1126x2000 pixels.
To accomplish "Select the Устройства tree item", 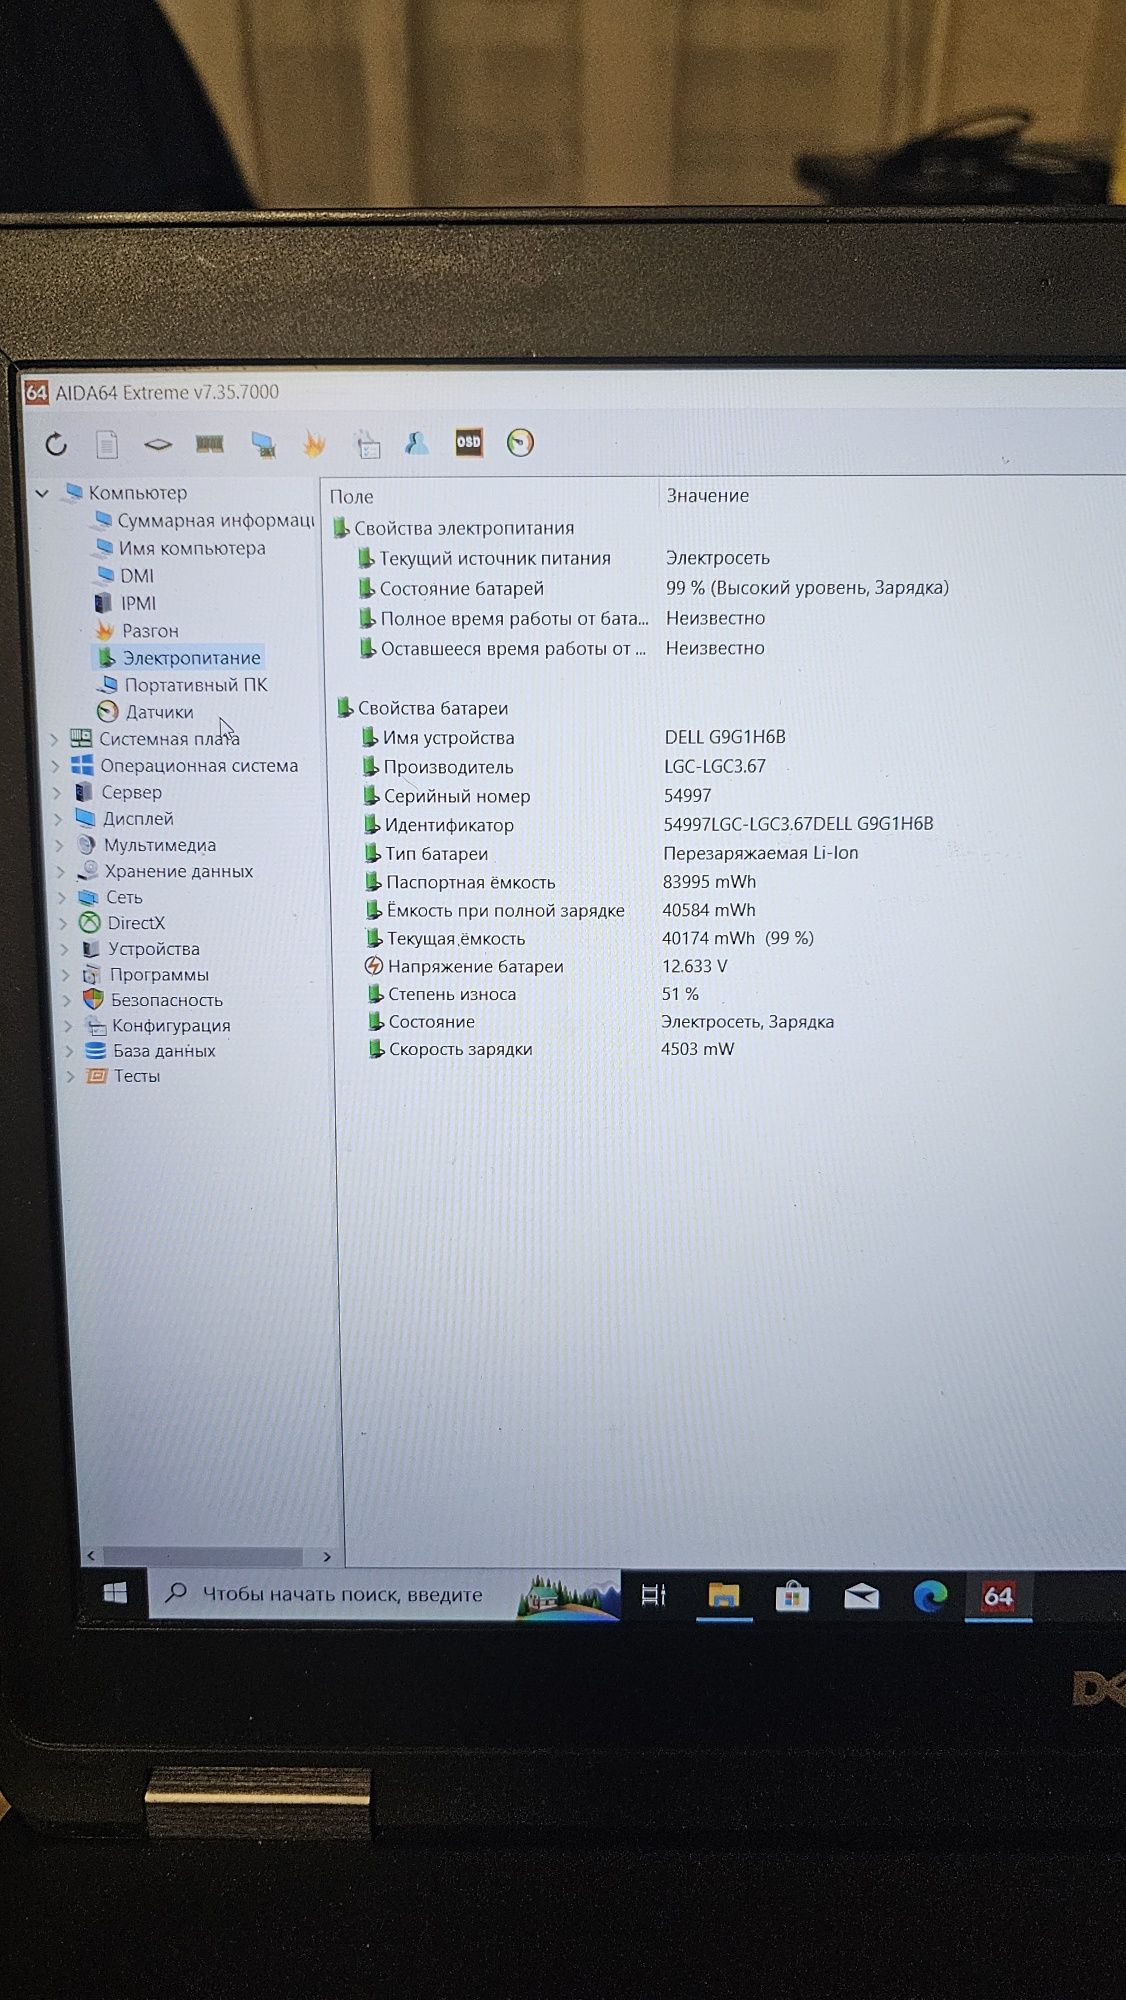I will (141, 949).
